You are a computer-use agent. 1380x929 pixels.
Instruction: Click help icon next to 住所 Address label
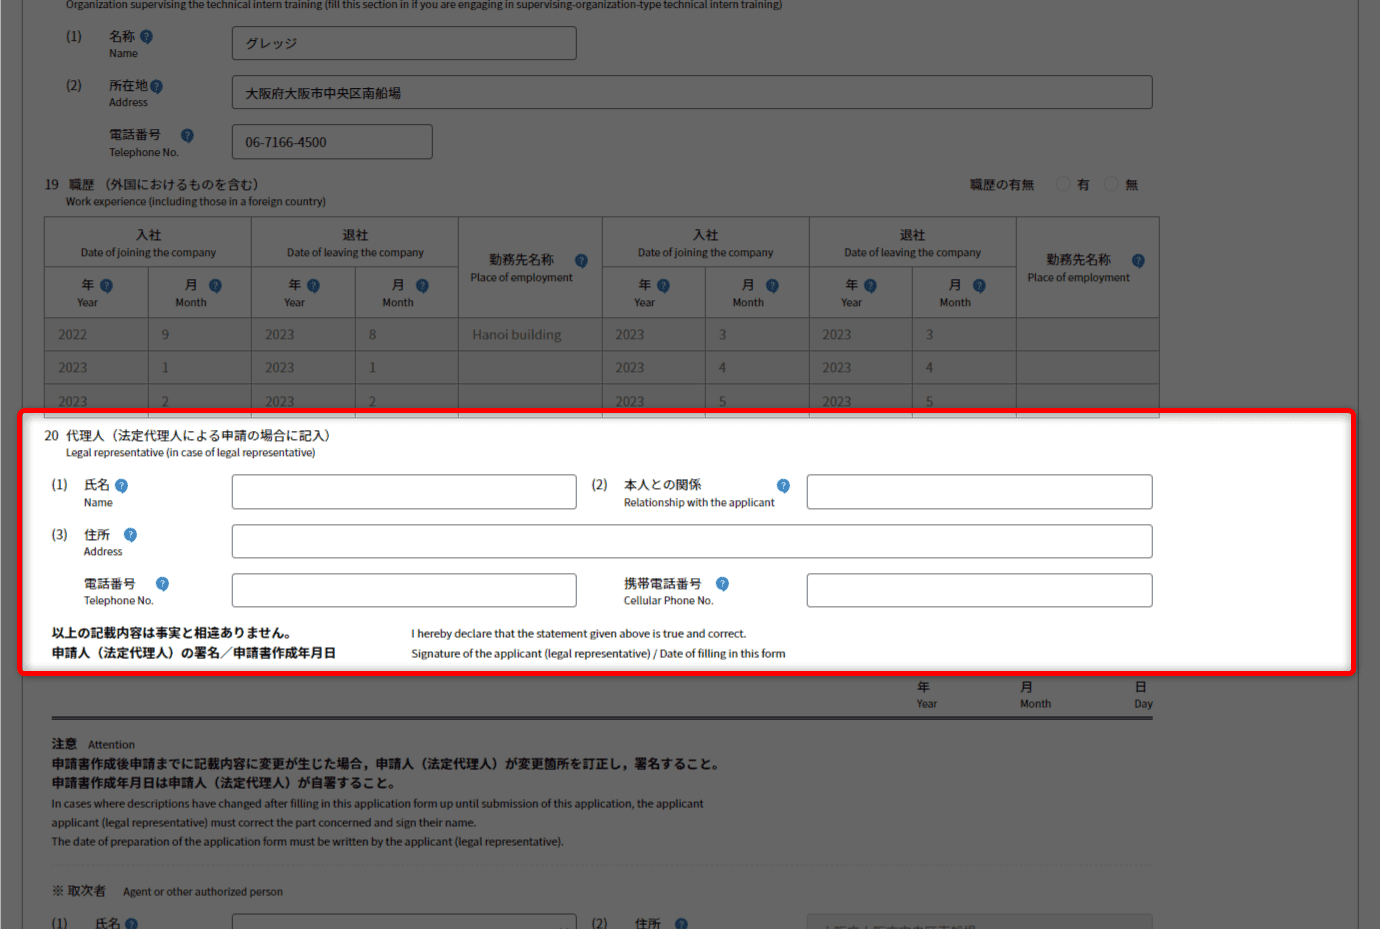pyautogui.click(x=130, y=535)
